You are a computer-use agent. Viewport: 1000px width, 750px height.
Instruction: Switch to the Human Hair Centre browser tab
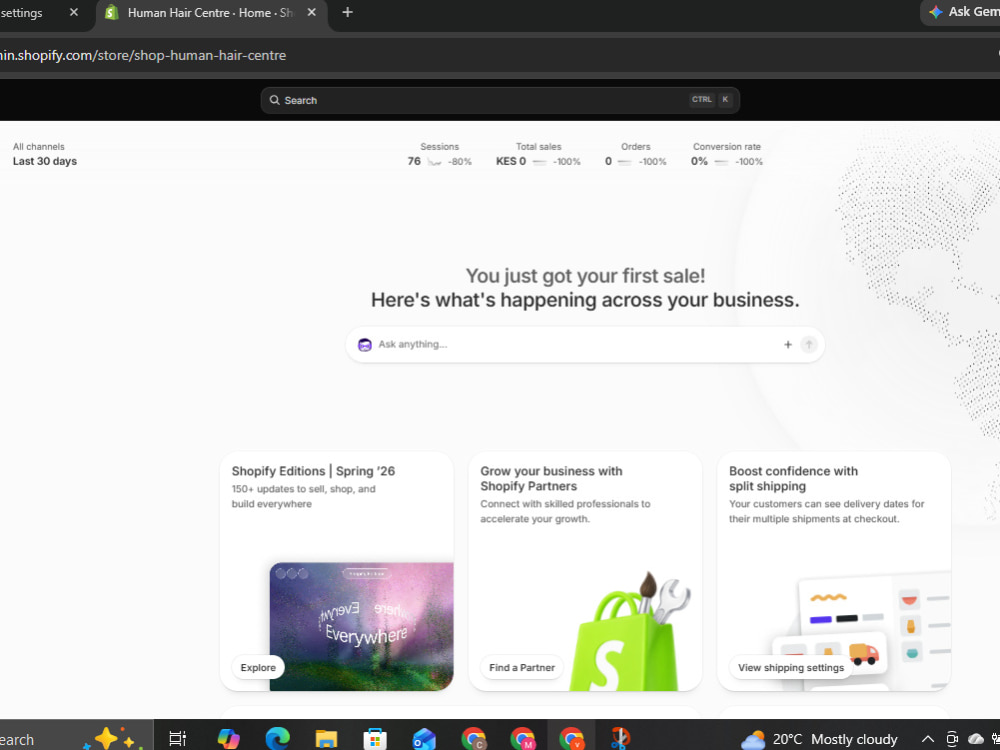click(x=211, y=13)
